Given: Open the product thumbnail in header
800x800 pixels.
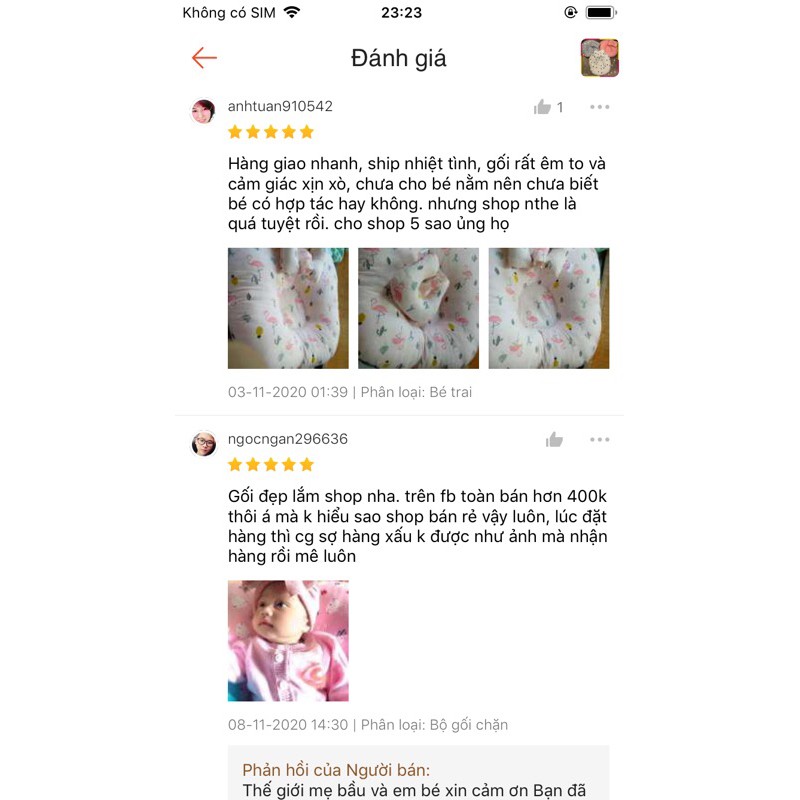Looking at the screenshot, I should (599, 58).
